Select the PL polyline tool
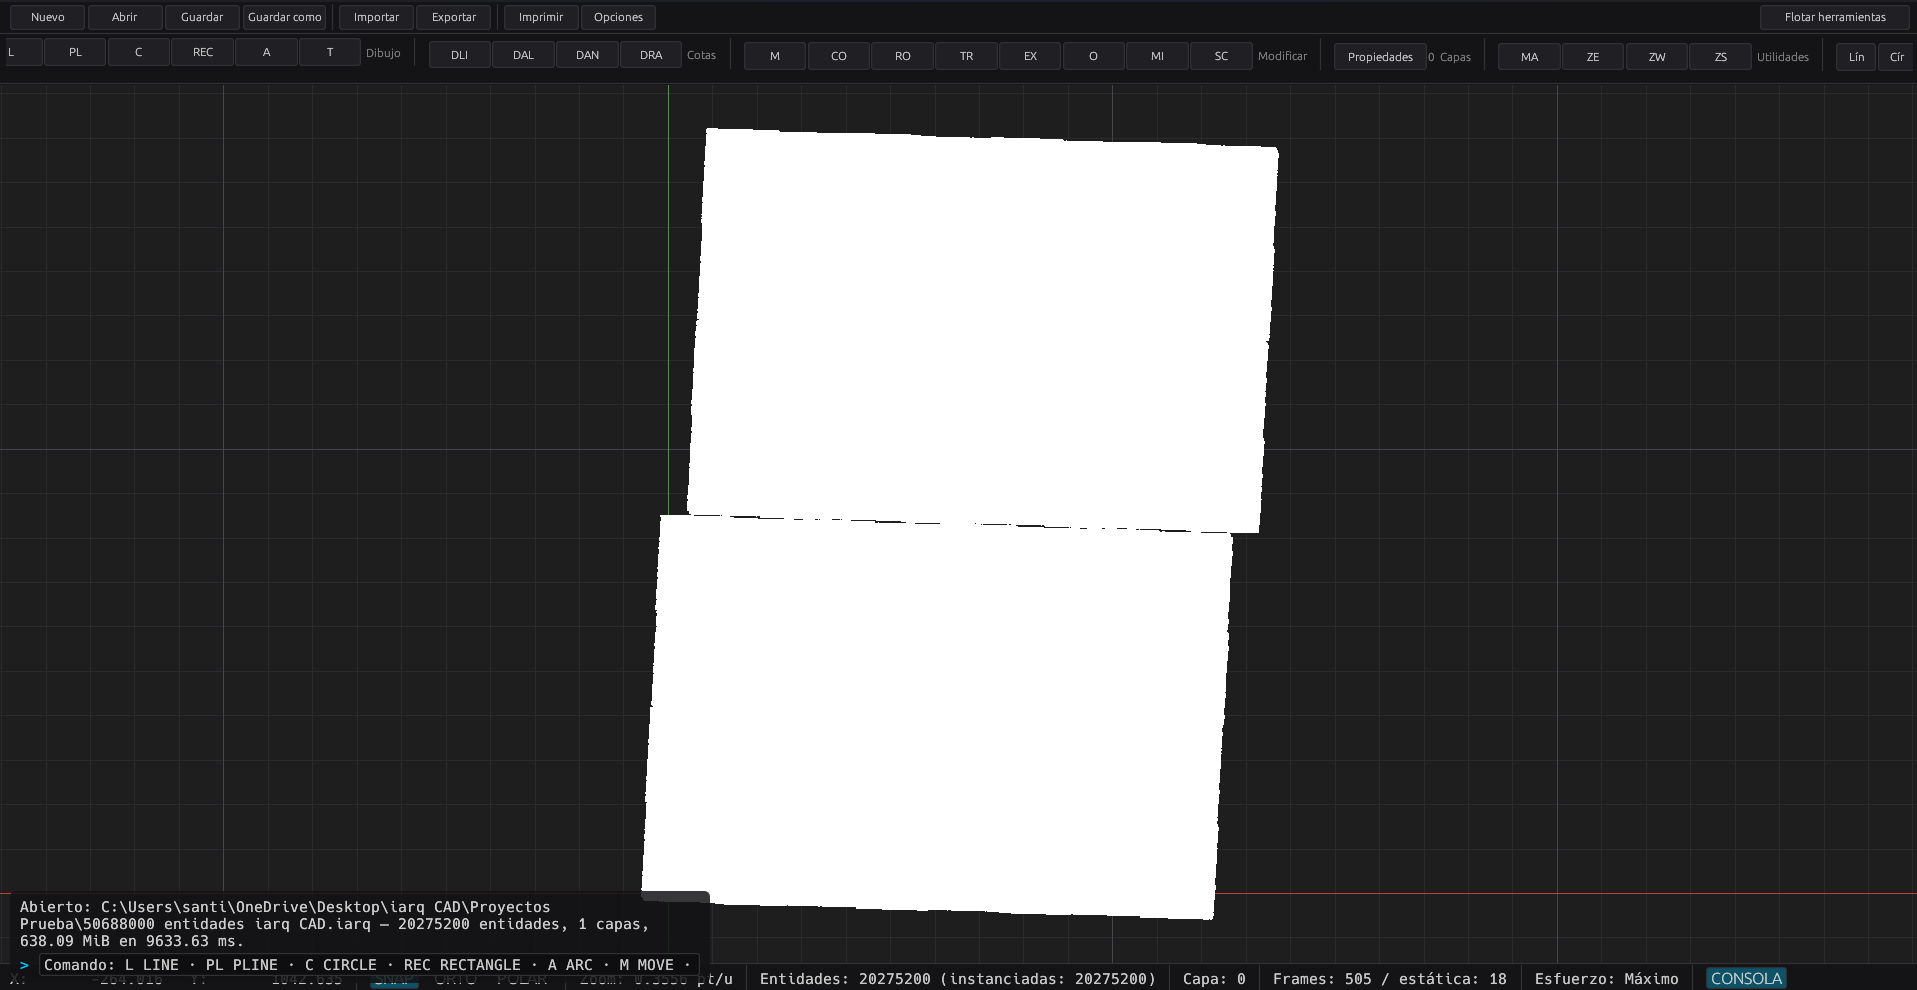Viewport: 1917px width, 990px height. pyautogui.click(x=75, y=52)
